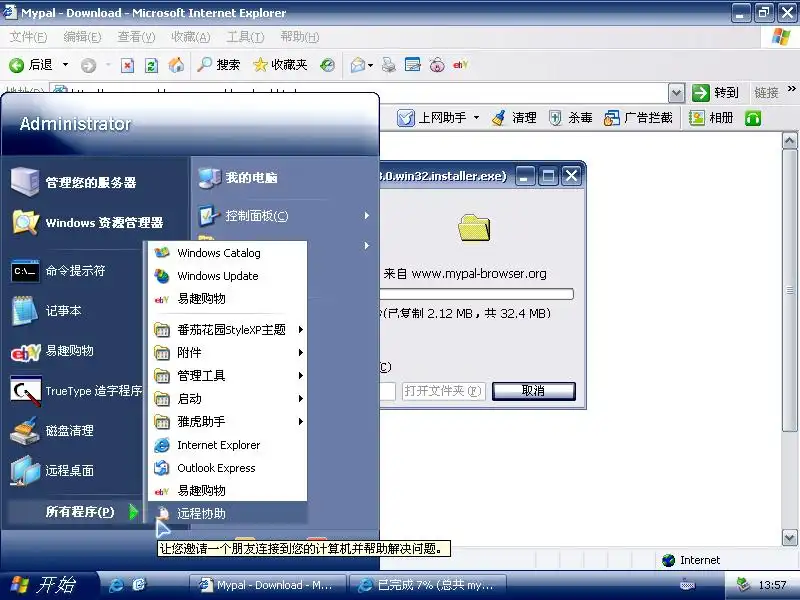This screenshot has height=600, width=800.
Task: Click the green headset icon in toolbar
Action: click(x=753, y=118)
